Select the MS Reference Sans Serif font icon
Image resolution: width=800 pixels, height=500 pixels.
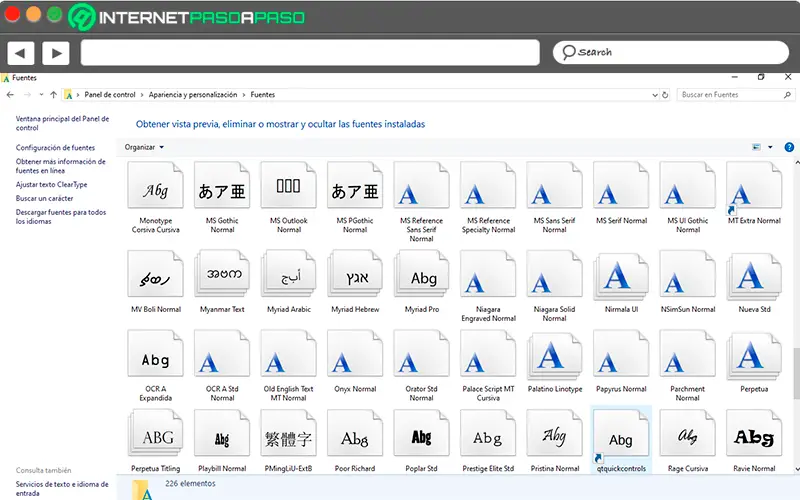tap(421, 185)
